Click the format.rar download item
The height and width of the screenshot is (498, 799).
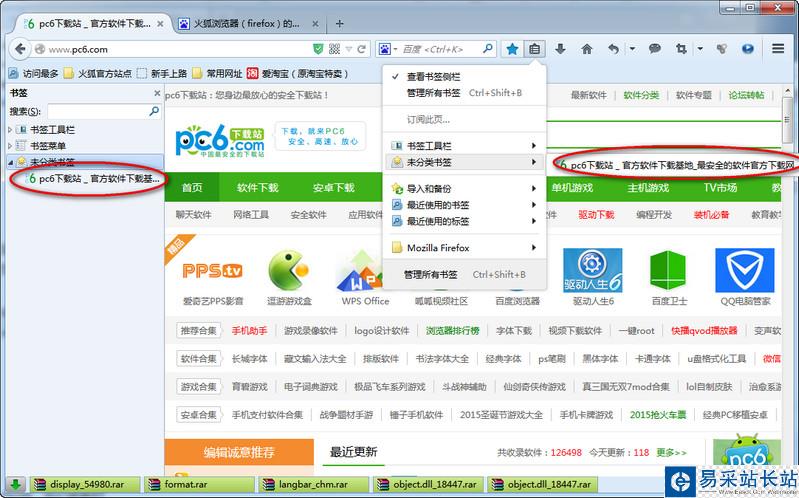[200, 484]
